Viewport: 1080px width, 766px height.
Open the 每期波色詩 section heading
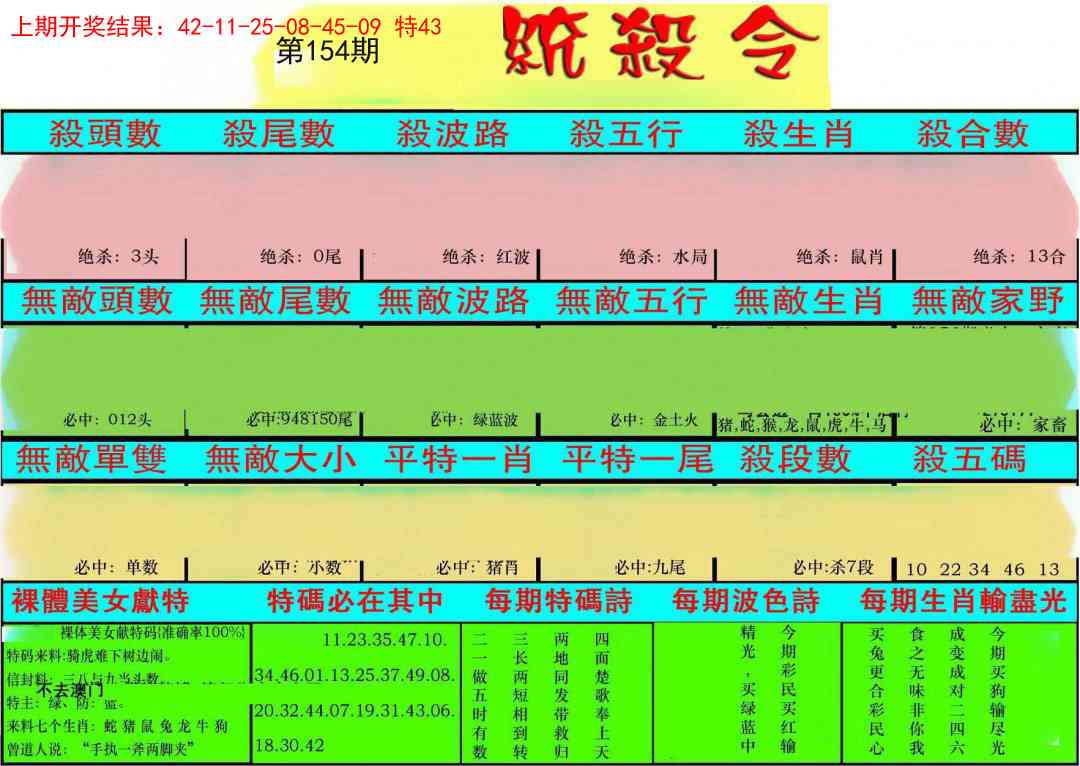click(x=745, y=602)
